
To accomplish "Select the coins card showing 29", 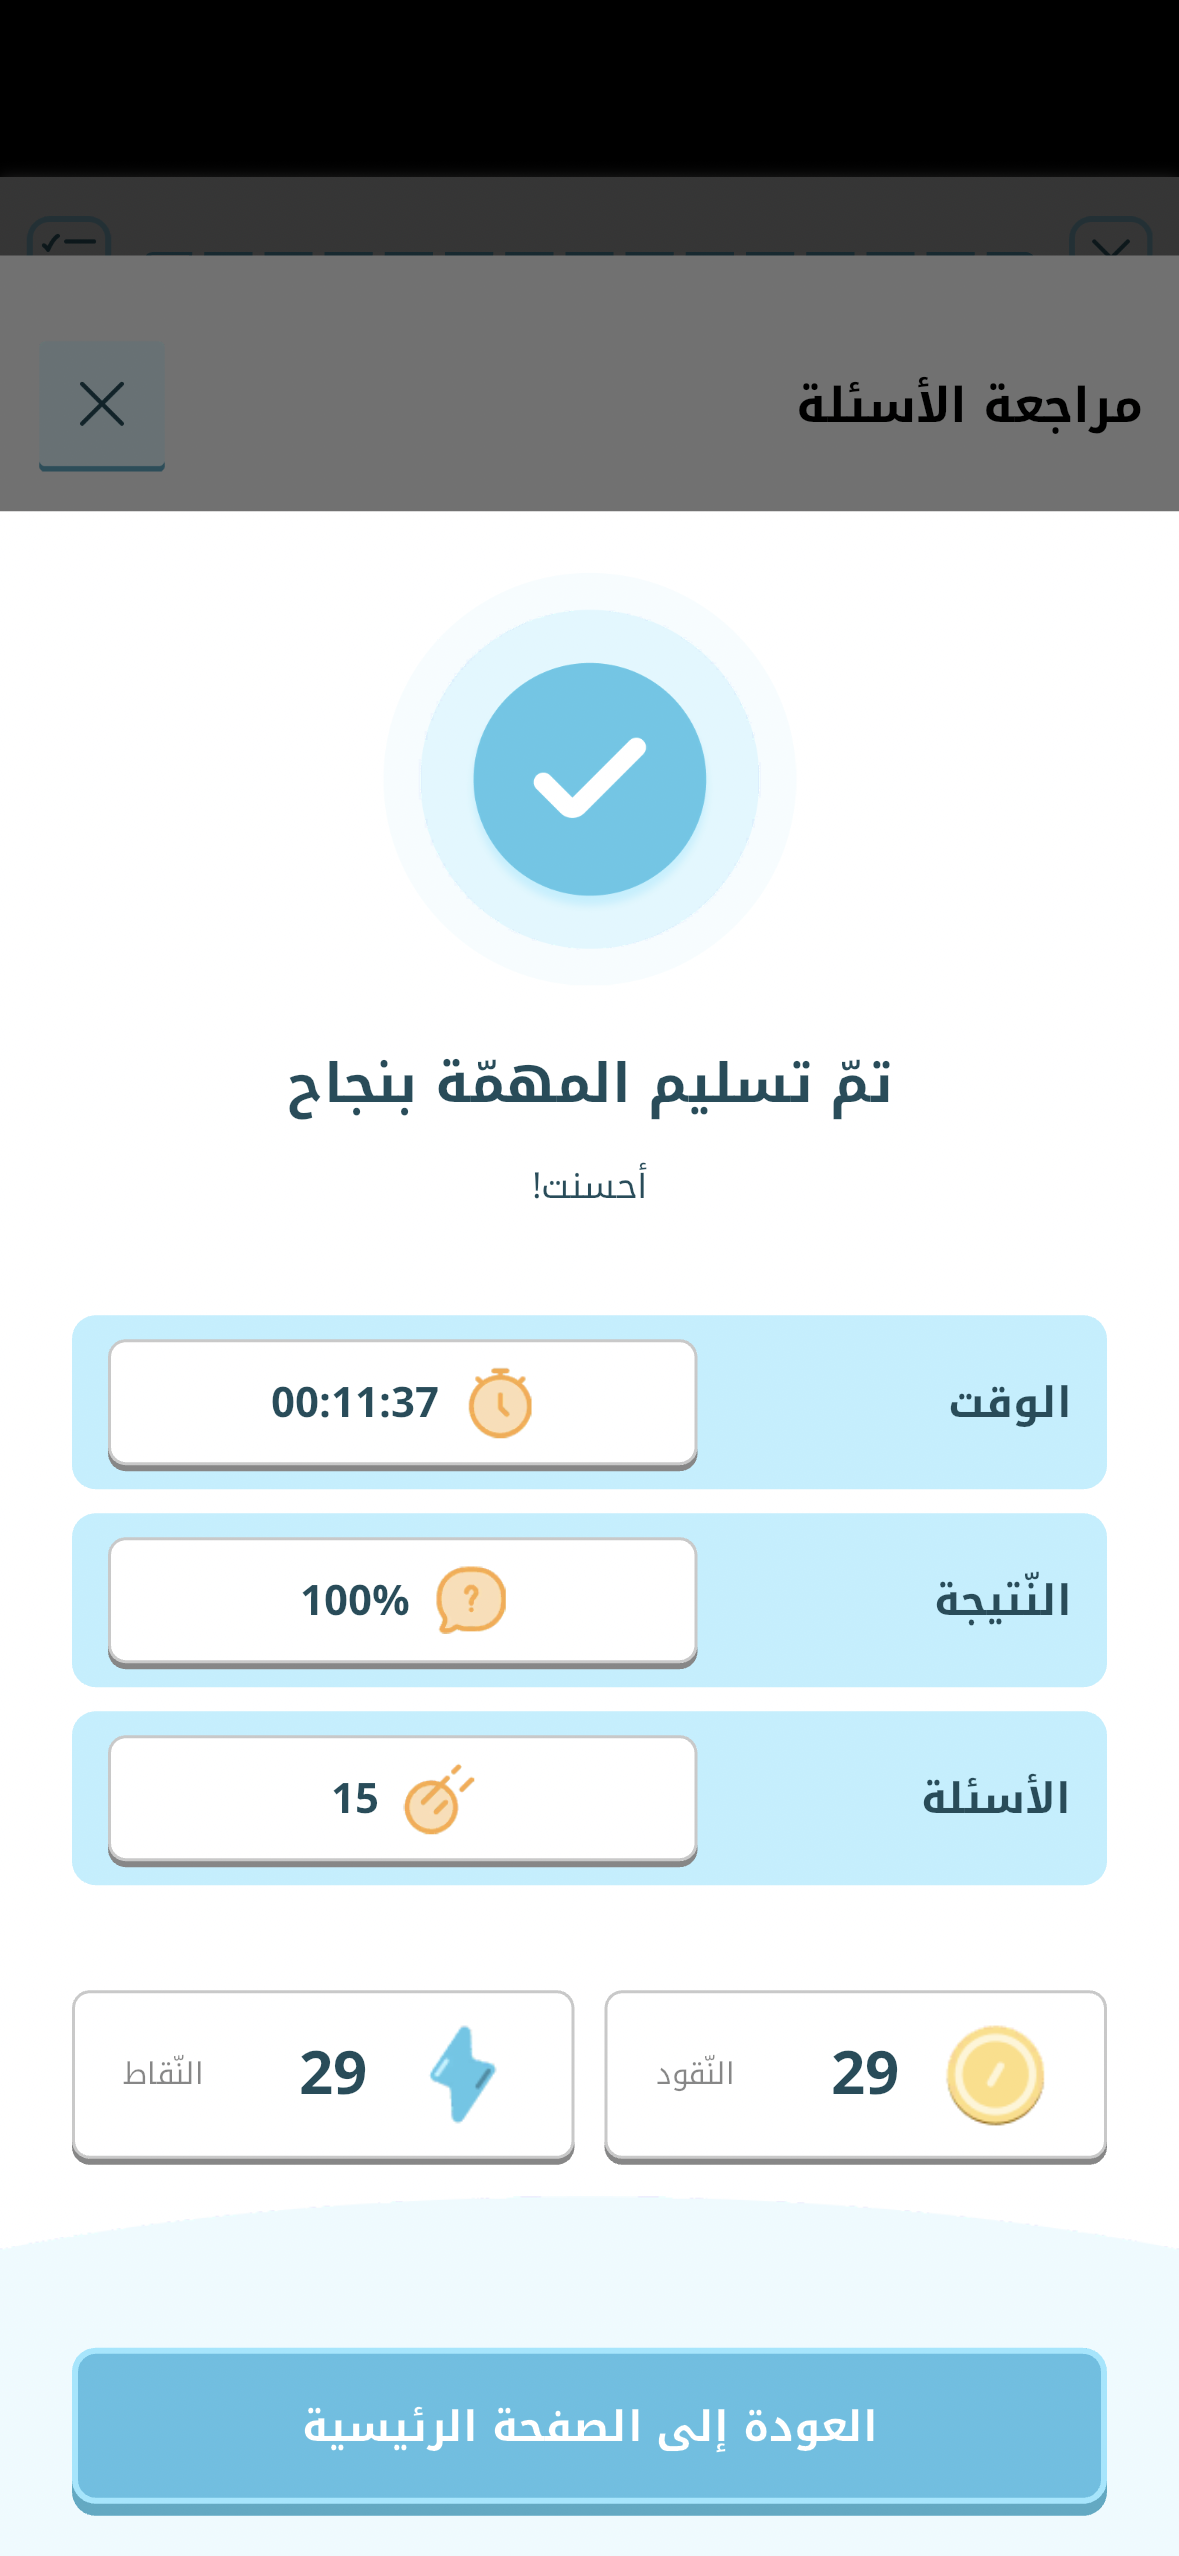I will (855, 2075).
